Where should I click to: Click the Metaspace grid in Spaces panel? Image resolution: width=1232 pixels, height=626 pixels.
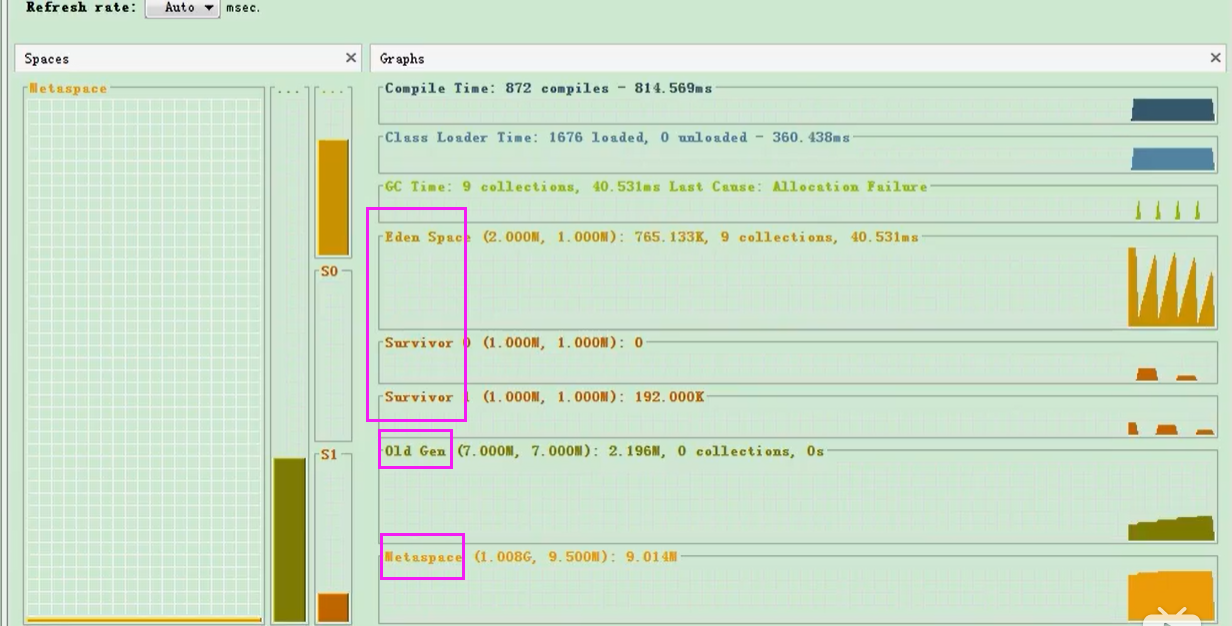pos(145,360)
